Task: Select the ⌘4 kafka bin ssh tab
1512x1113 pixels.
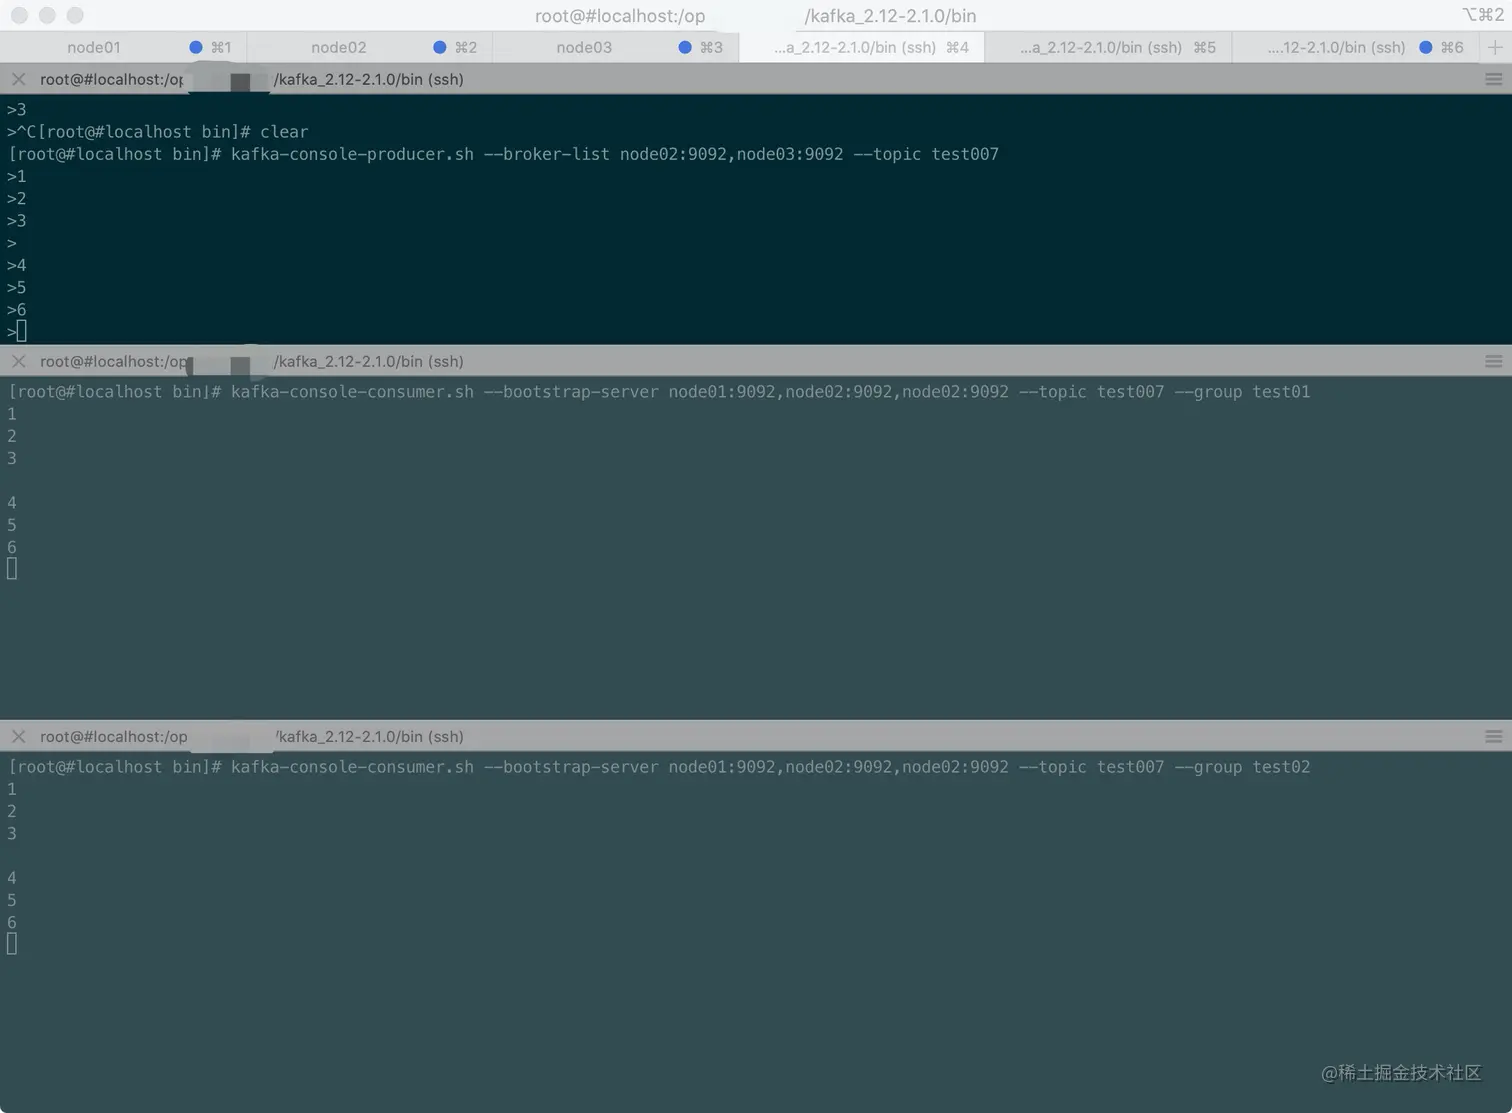Action: click(x=861, y=47)
